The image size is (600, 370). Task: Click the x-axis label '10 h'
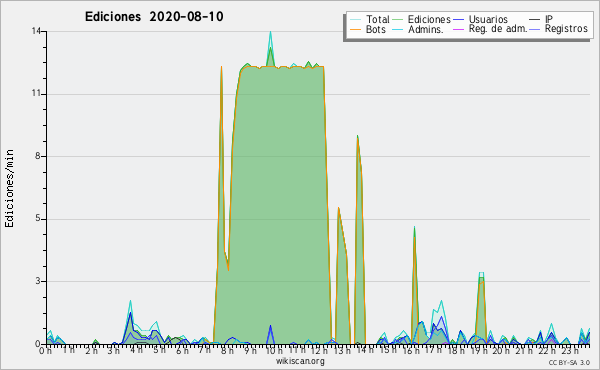tap(274, 351)
